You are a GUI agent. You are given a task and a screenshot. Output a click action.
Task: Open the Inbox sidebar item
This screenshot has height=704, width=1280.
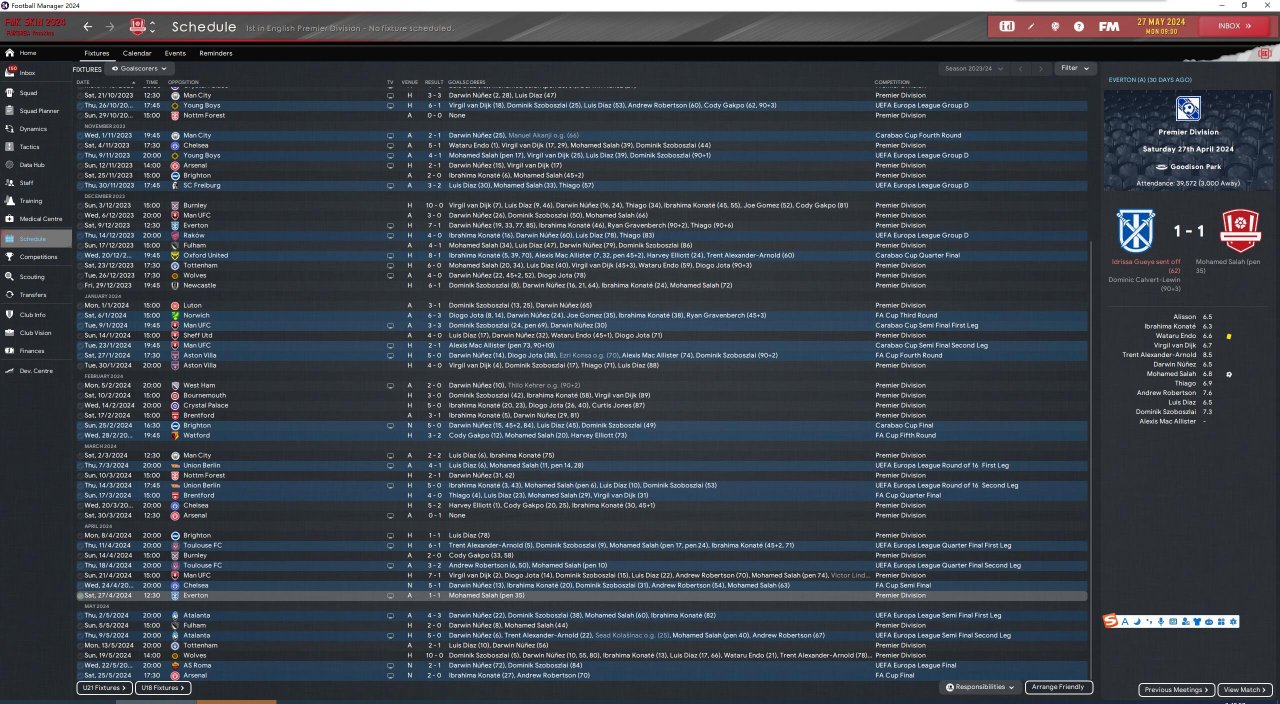click(36, 73)
